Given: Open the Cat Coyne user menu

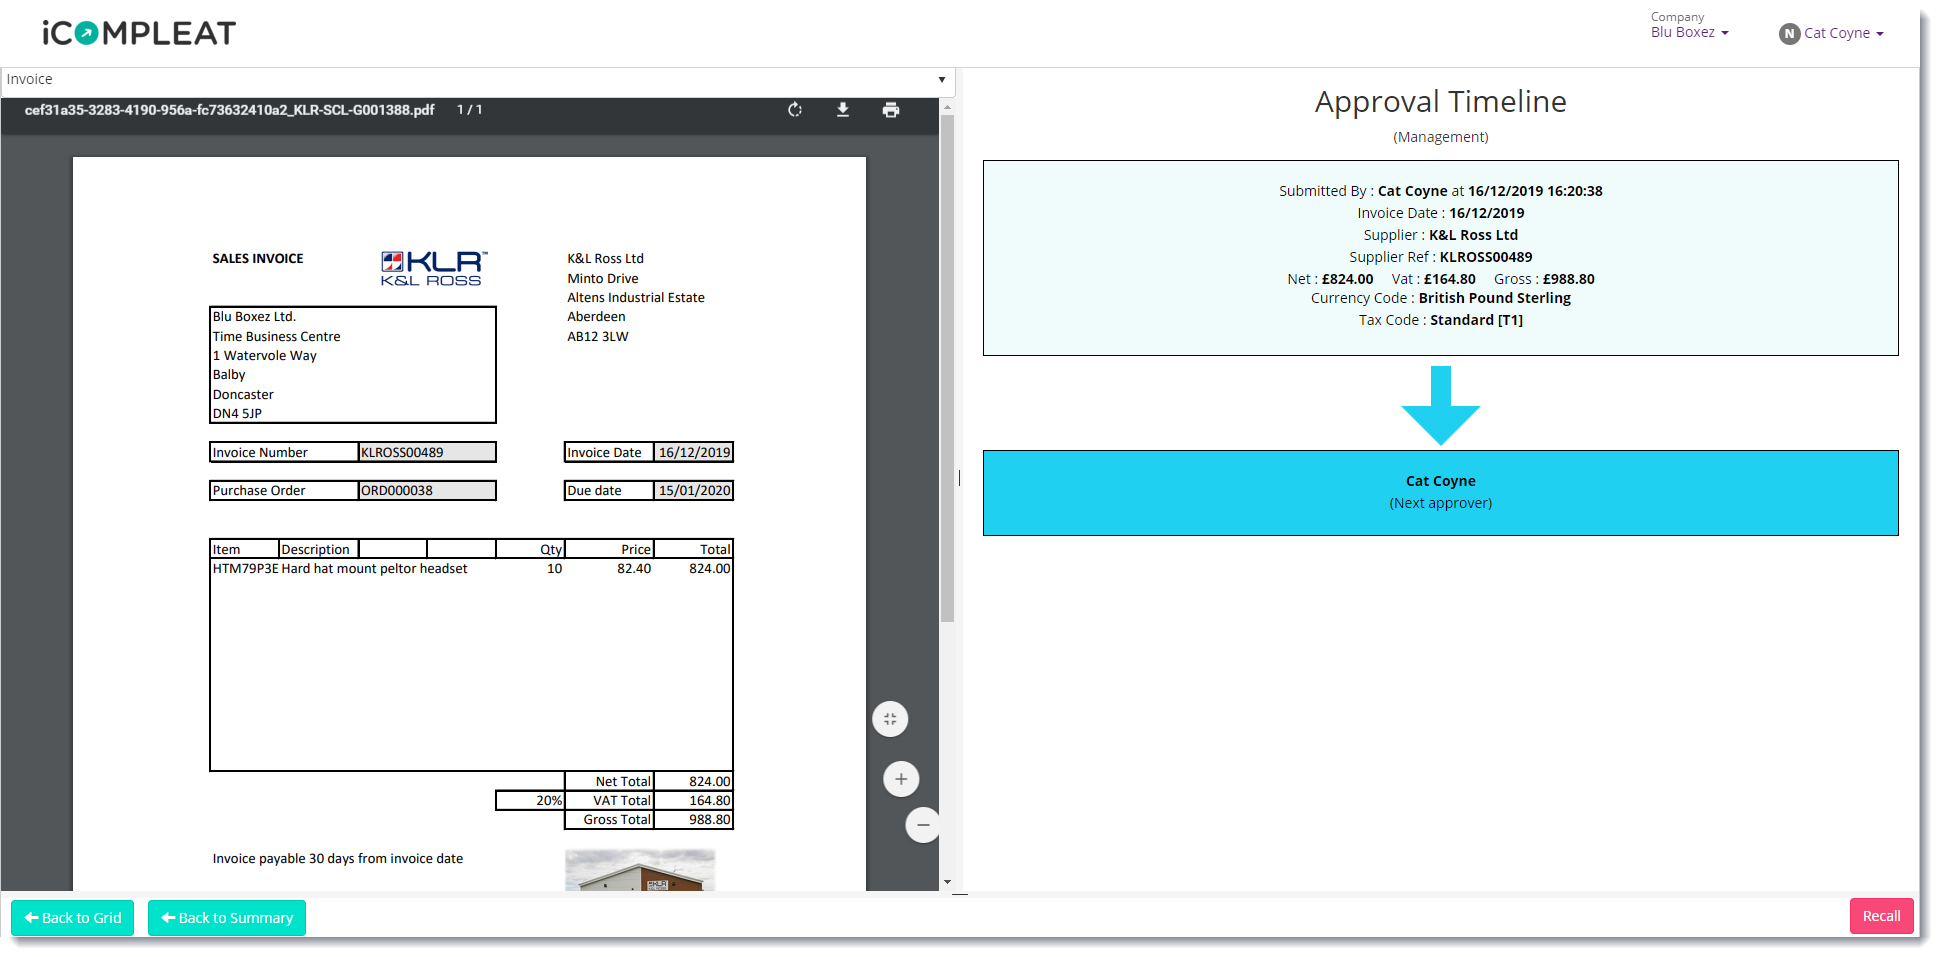Looking at the screenshot, I should pos(1844,33).
